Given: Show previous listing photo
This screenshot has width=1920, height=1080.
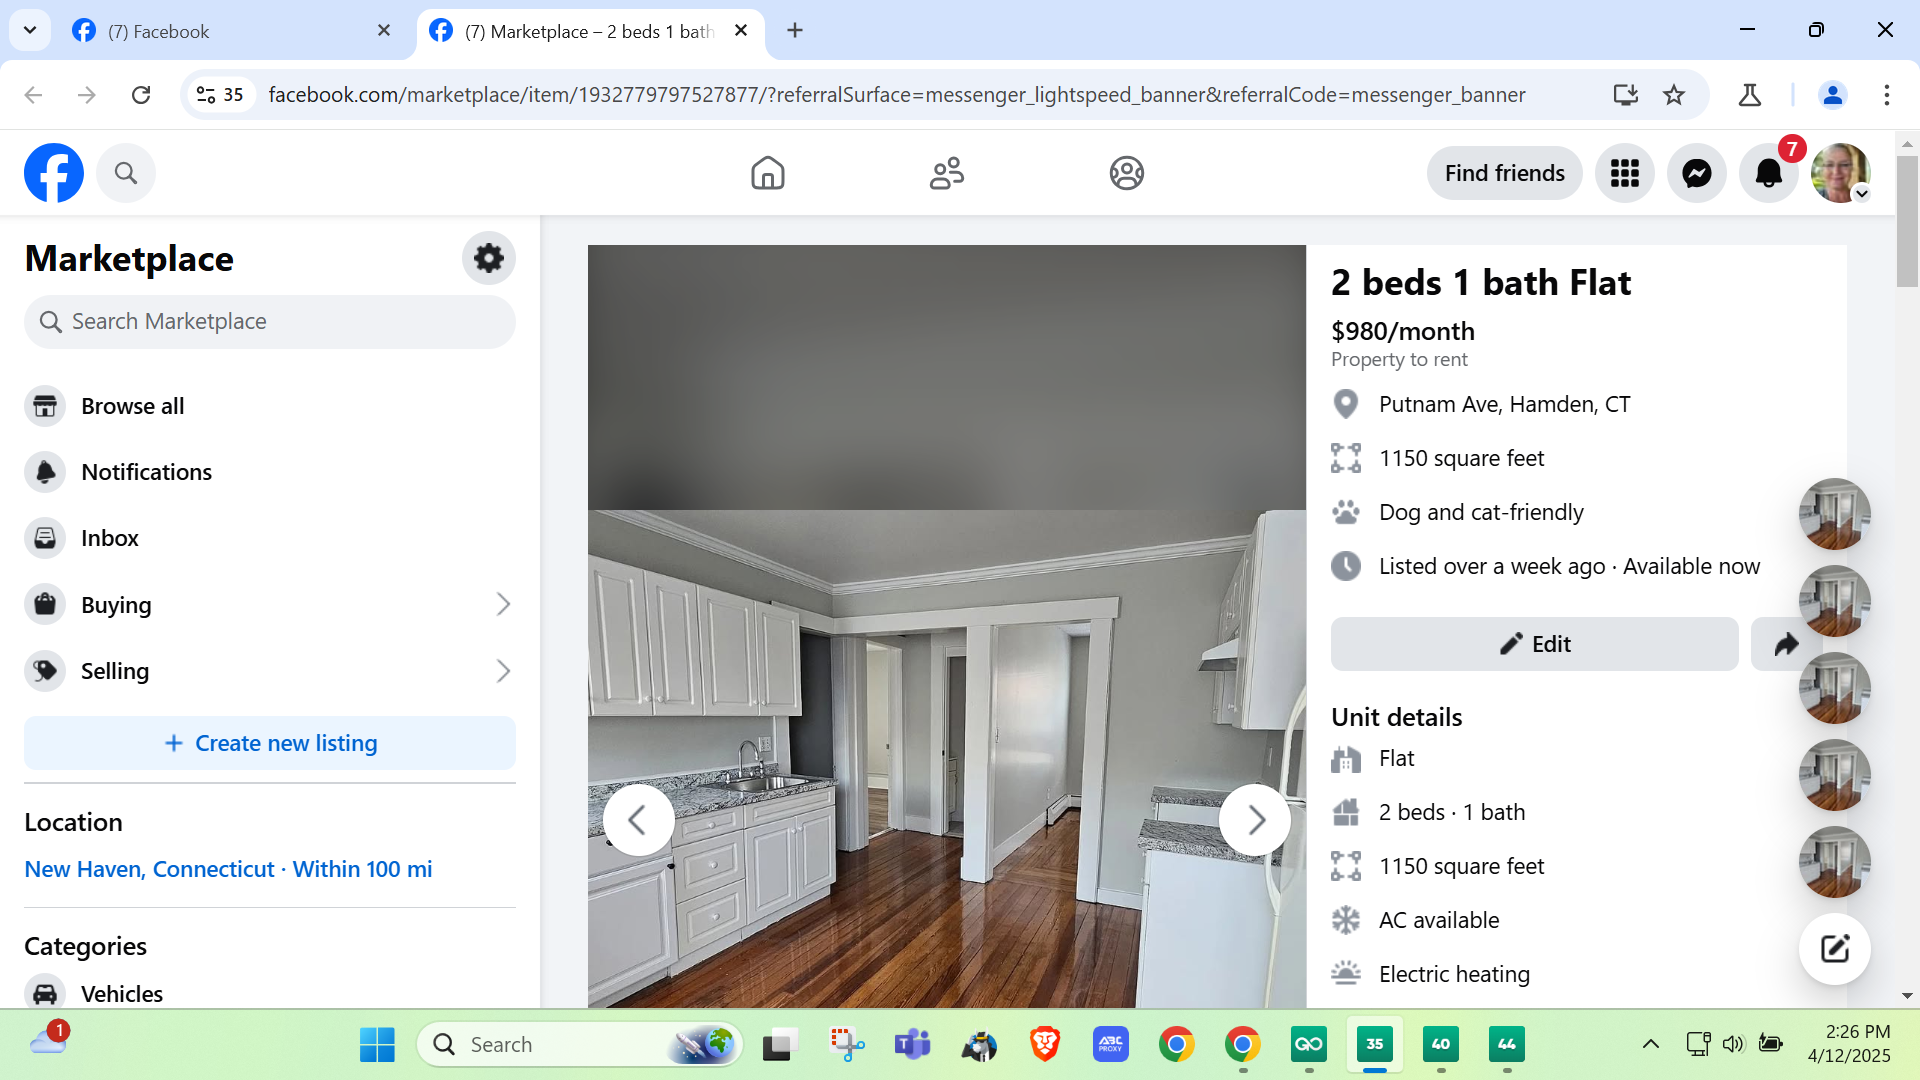Looking at the screenshot, I should coord(638,820).
